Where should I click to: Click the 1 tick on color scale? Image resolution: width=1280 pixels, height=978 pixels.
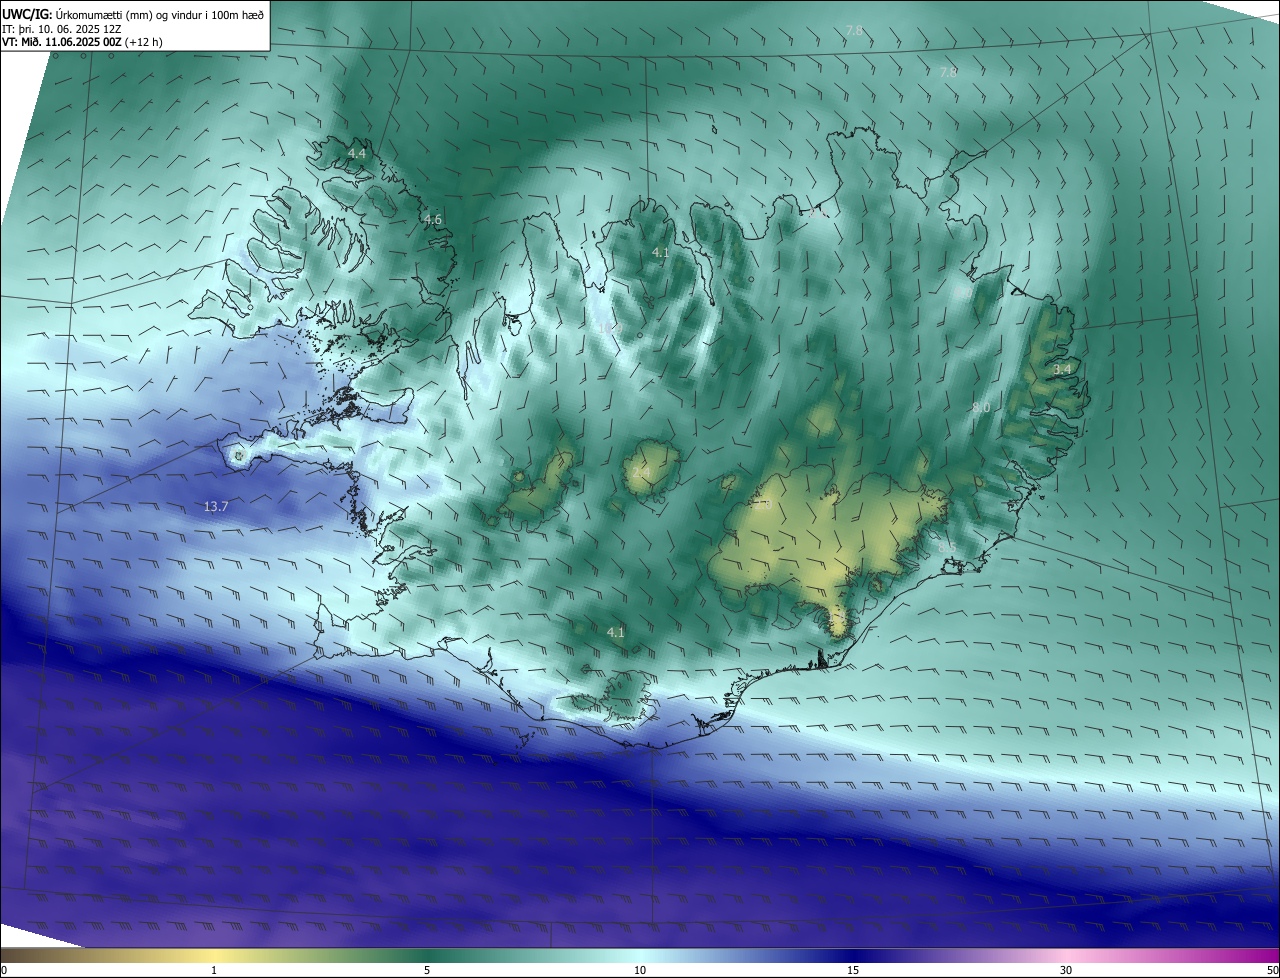(214, 970)
